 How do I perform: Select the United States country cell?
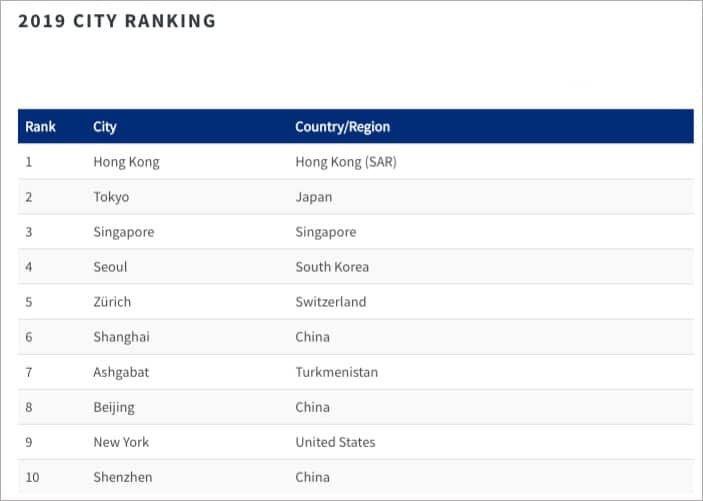tap(335, 442)
